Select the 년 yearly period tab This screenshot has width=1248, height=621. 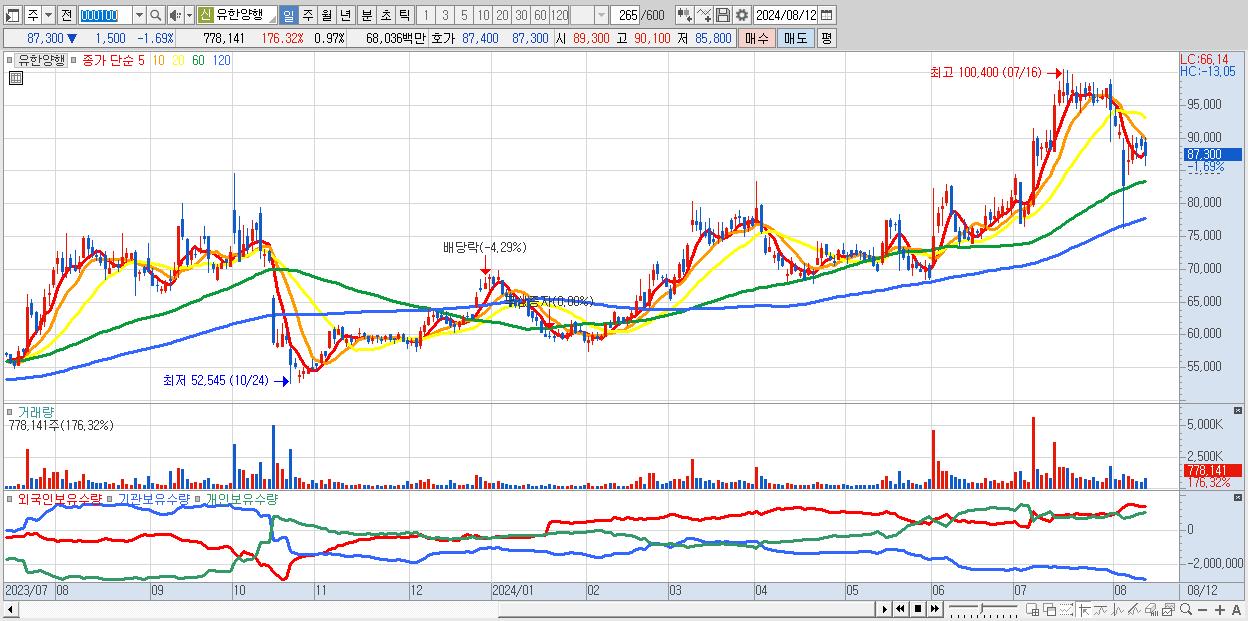345,15
